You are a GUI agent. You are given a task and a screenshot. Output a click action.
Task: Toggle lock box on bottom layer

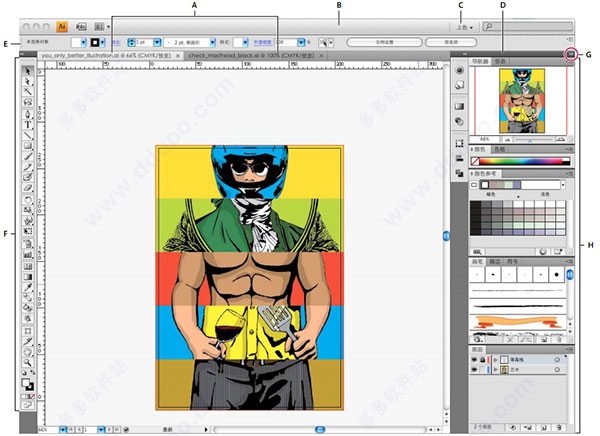tap(483, 370)
